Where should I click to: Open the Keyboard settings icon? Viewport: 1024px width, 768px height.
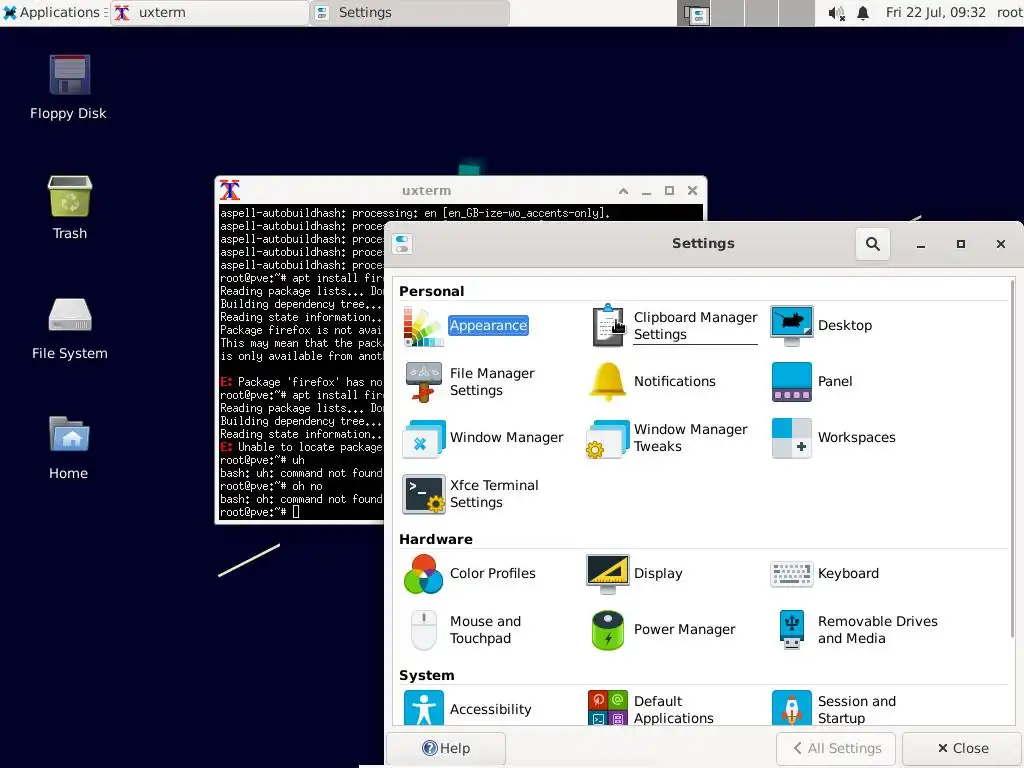click(792, 573)
